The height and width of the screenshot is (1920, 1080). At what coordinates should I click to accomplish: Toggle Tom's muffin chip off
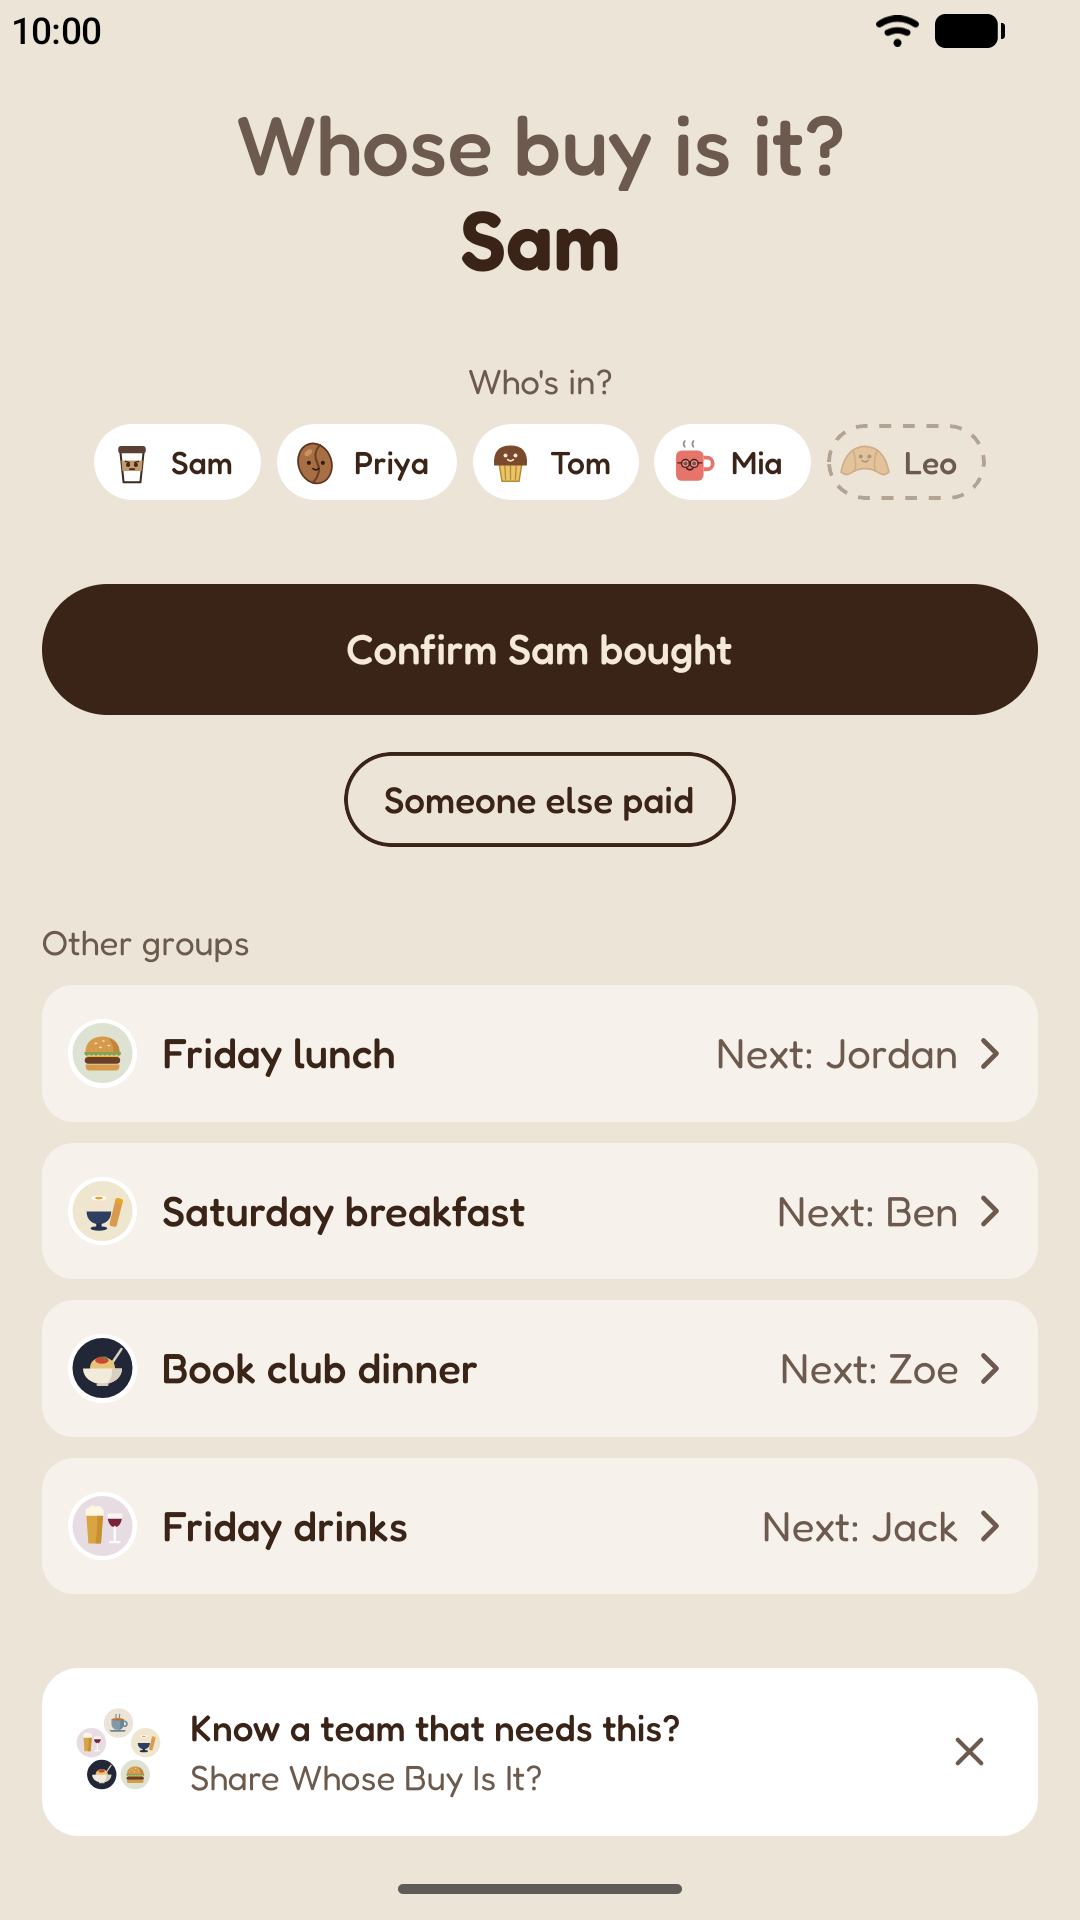pos(556,463)
